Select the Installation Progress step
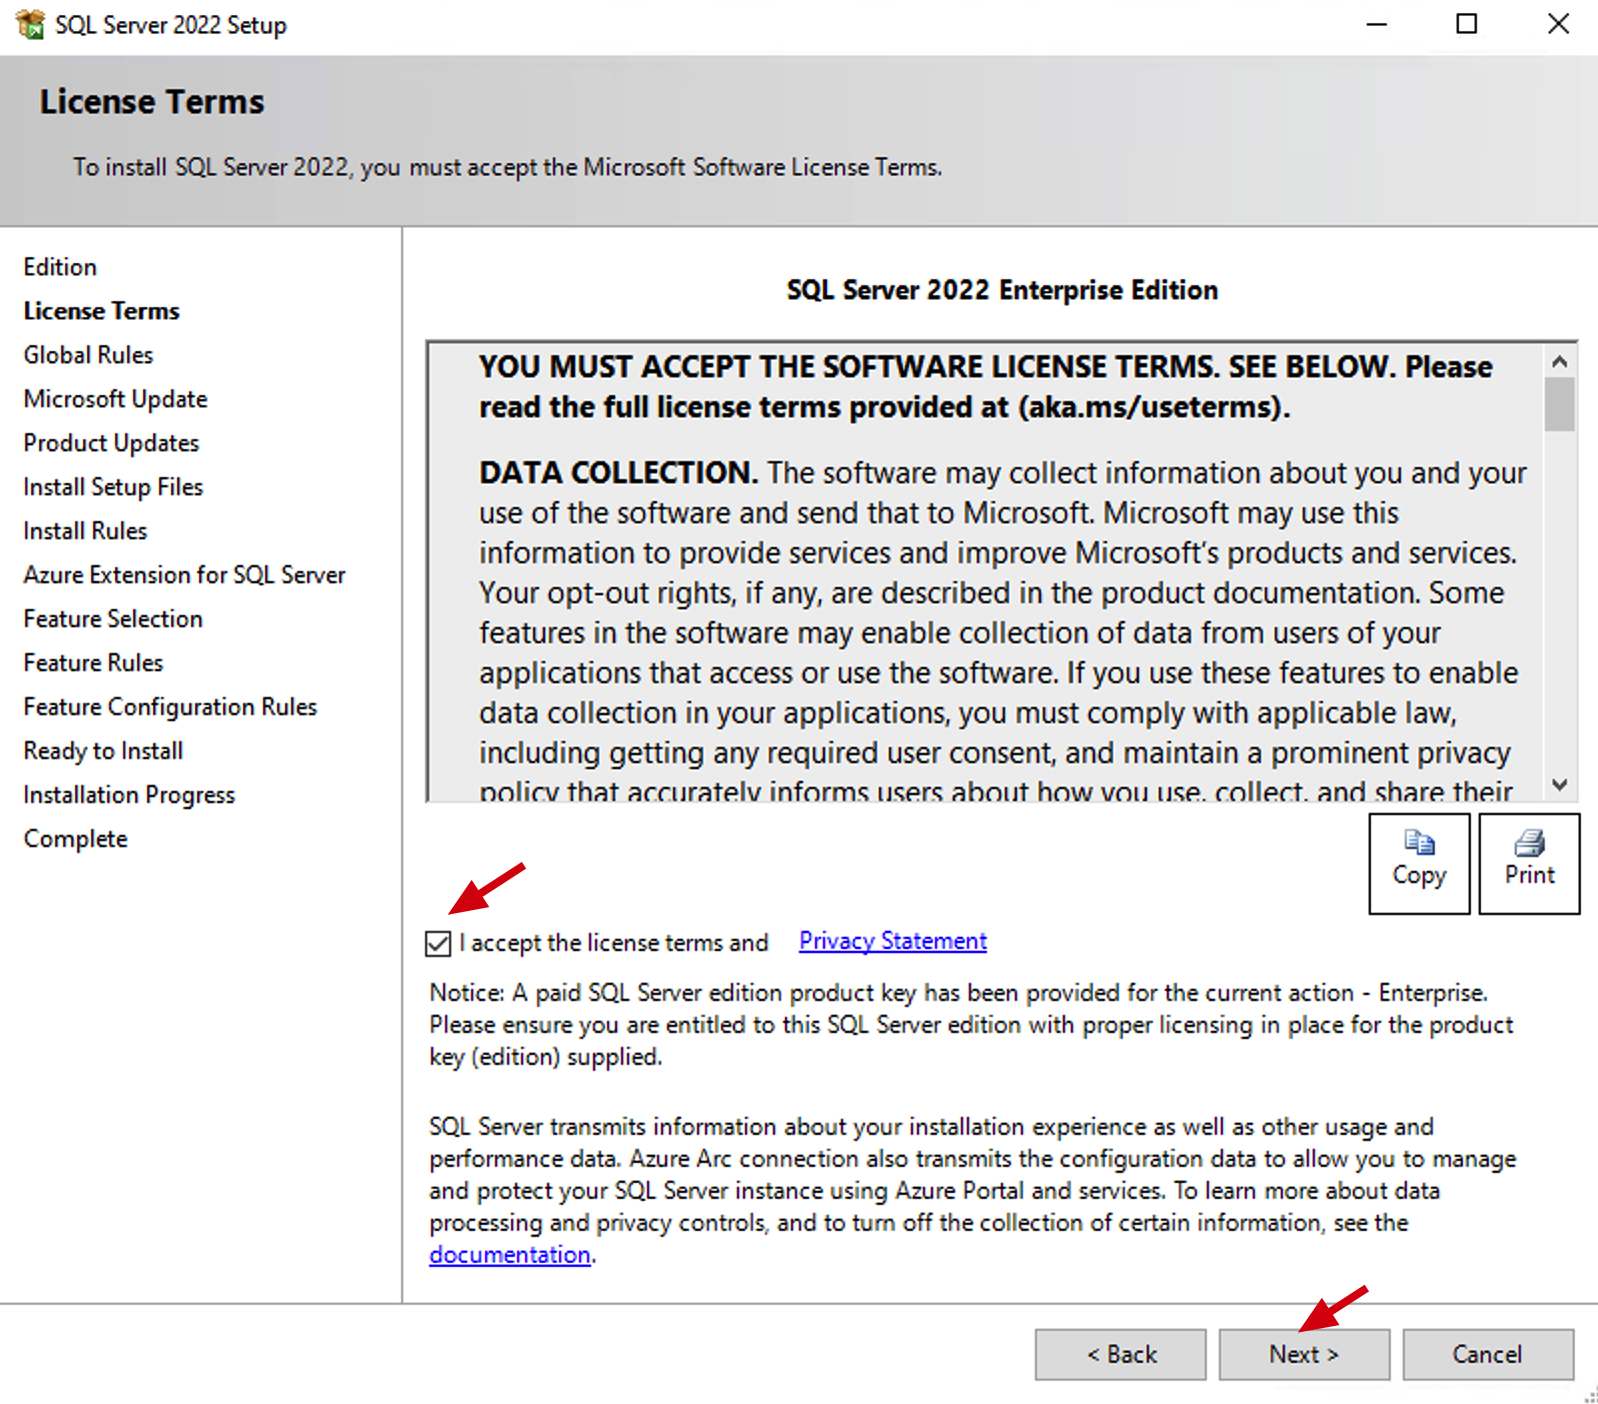 [x=129, y=795]
